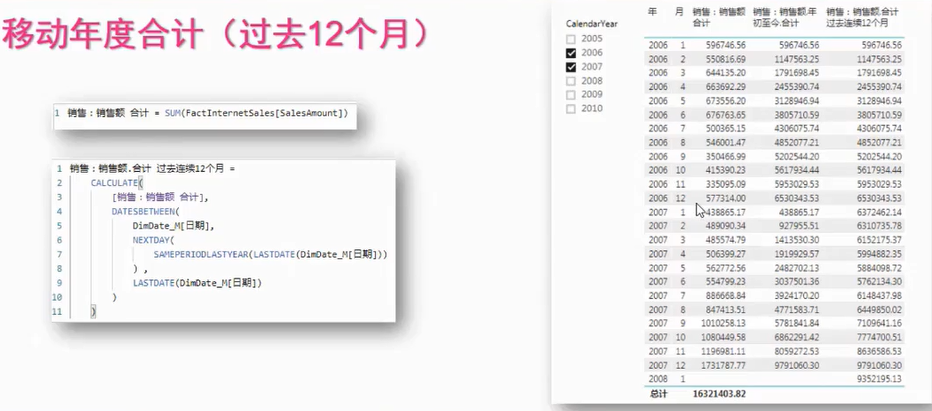Sort by the 年 column header
This screenshot has height=411, width=932.
tap(653, 11)
